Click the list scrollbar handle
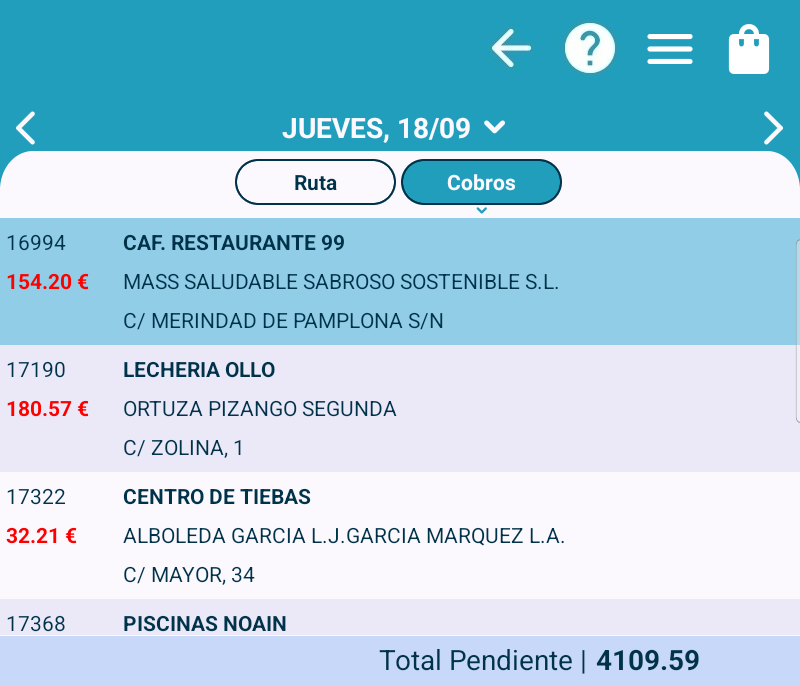Image resolution: width=800 pixels, height=686 pixels. click(x=797, y=330)
